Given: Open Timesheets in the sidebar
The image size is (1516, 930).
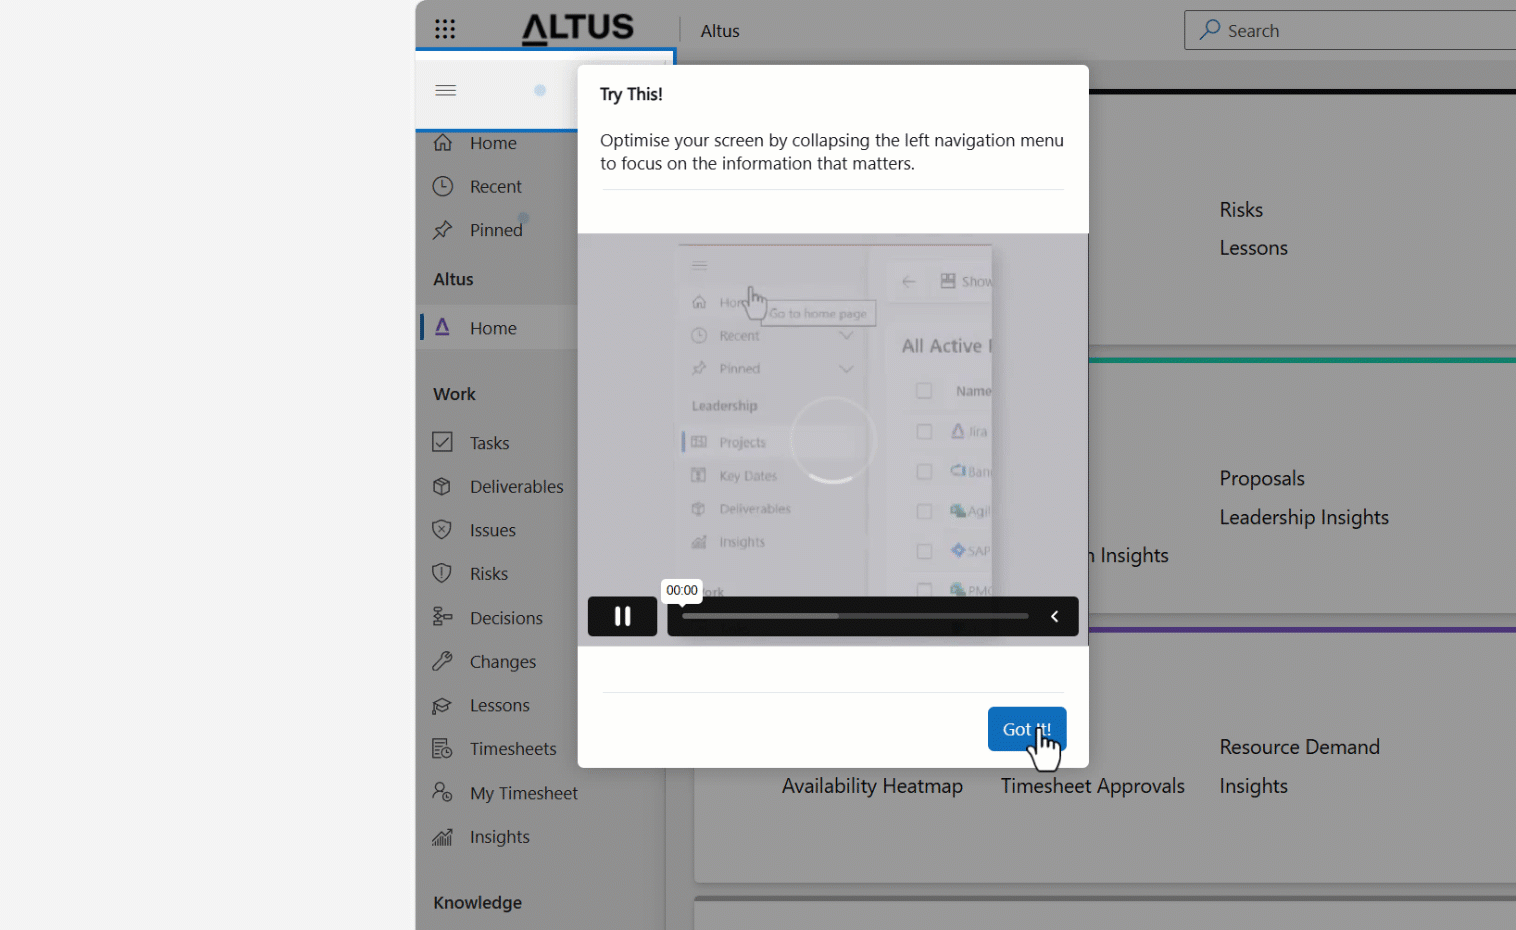Looking at the screenshot, I should 513,749.
